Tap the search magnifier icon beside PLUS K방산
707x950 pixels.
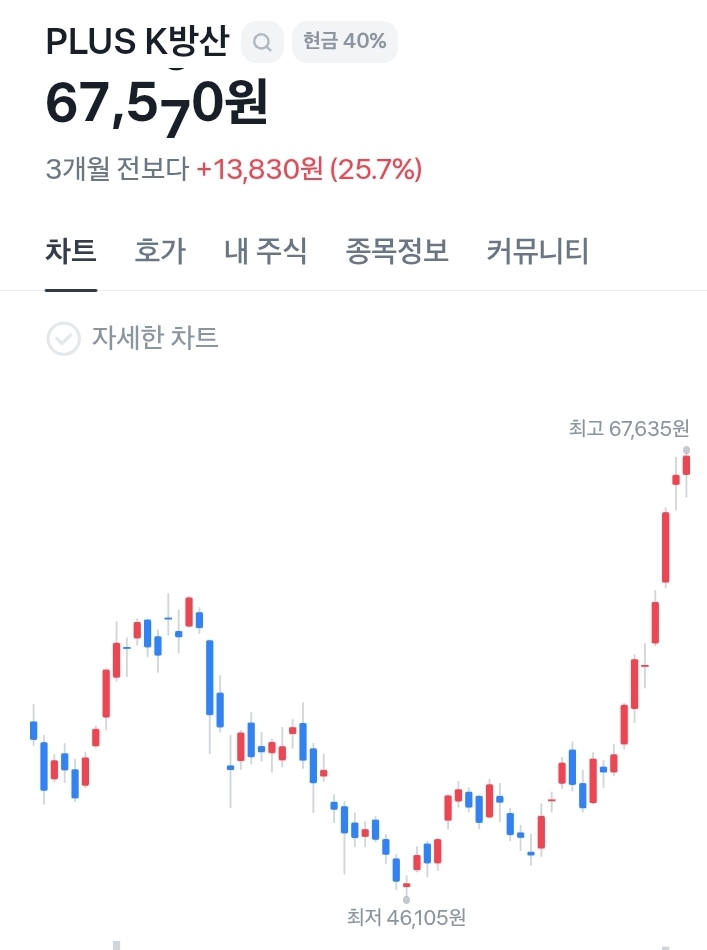(262, 42)
